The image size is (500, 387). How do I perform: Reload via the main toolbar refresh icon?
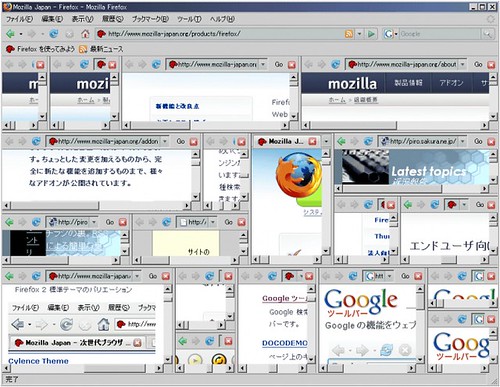point(53,34)
